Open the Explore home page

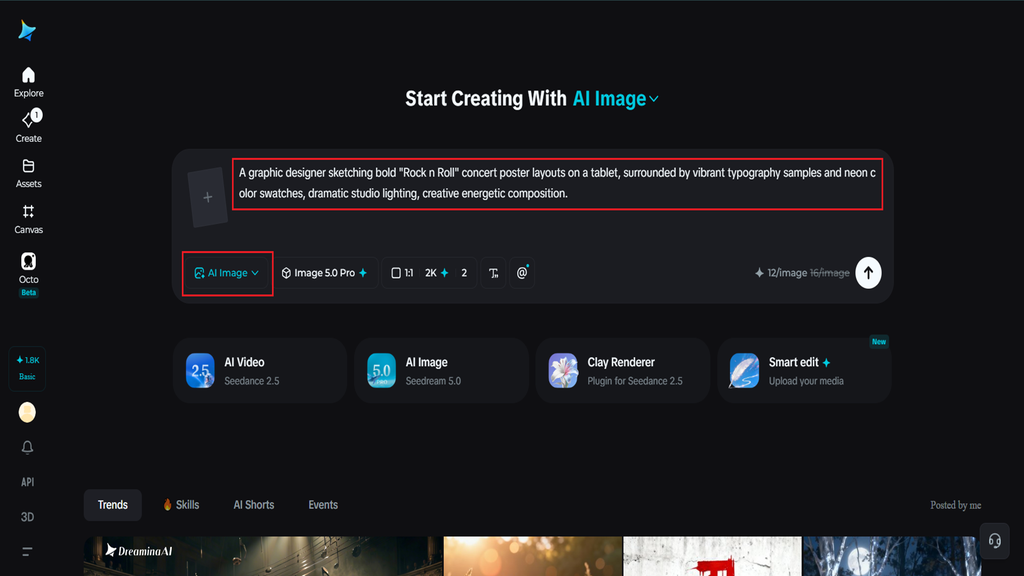click(x=28, y=82)
